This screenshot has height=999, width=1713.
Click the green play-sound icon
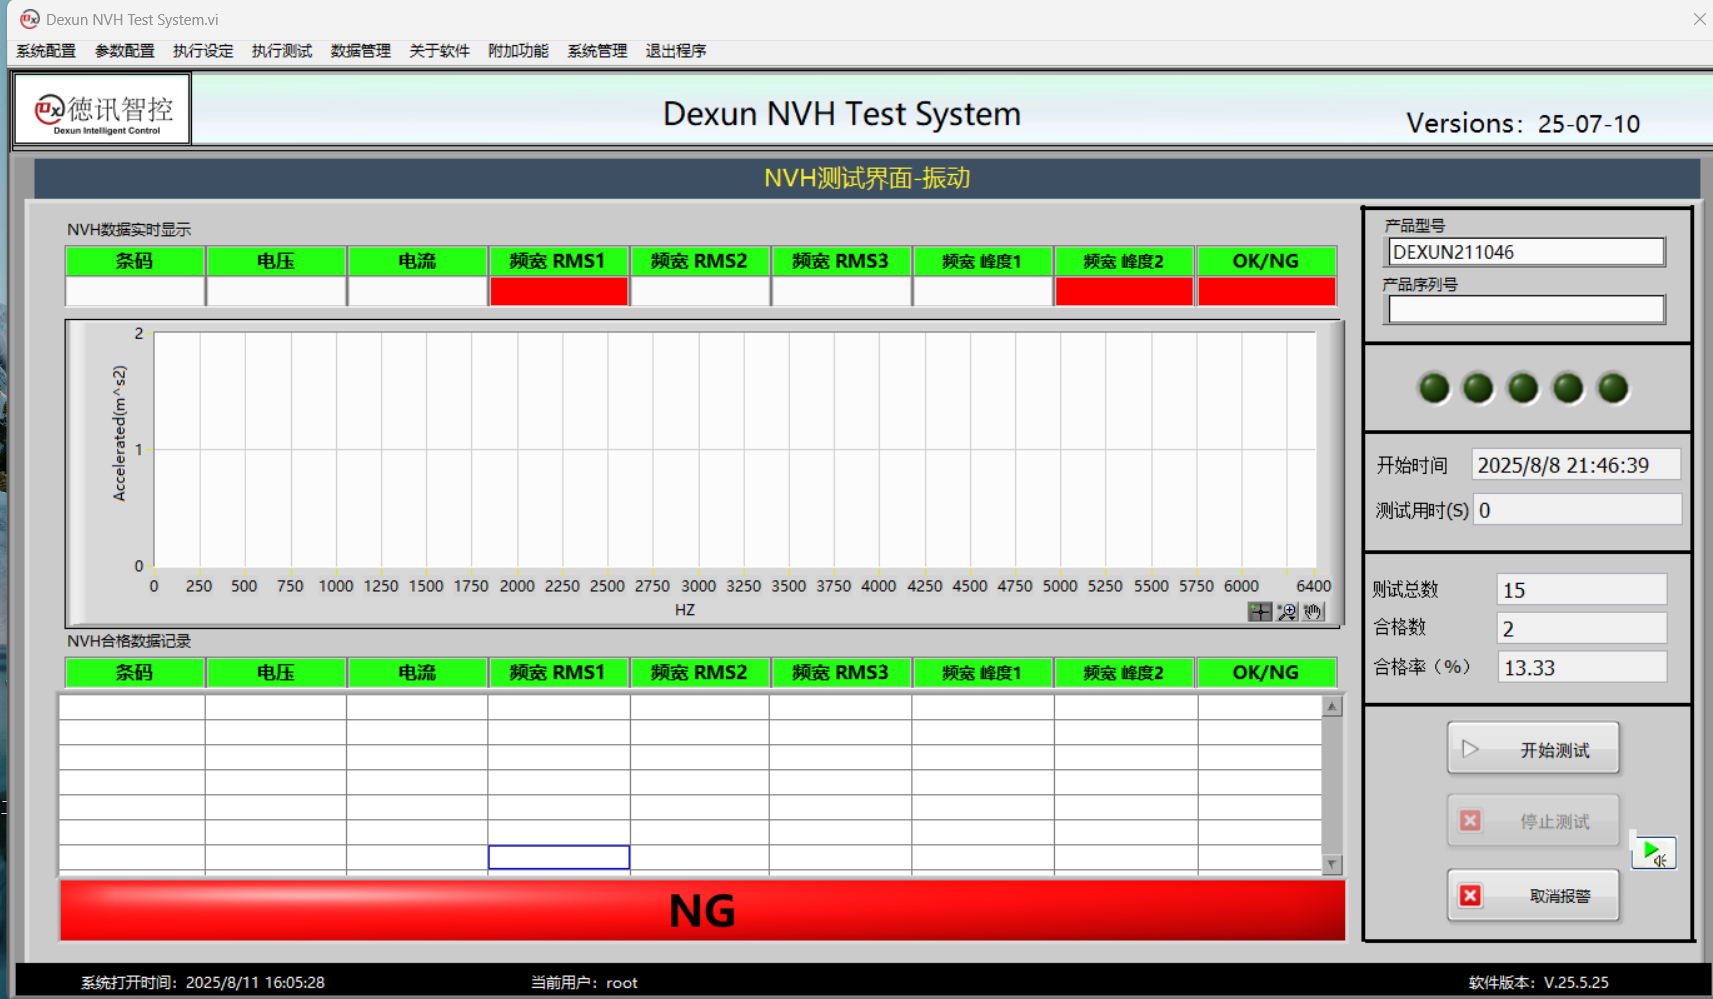1654,853
